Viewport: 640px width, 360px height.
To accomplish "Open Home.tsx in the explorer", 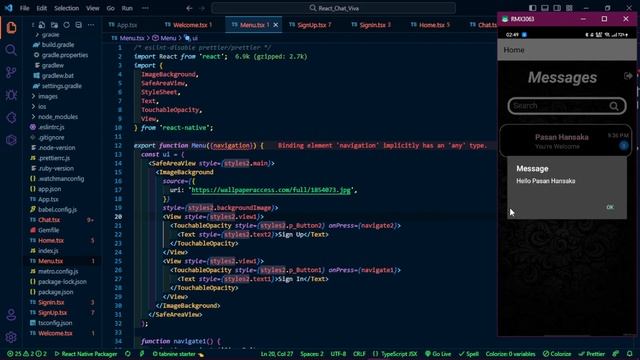I will pyautogui.click(x=51, y=240).
